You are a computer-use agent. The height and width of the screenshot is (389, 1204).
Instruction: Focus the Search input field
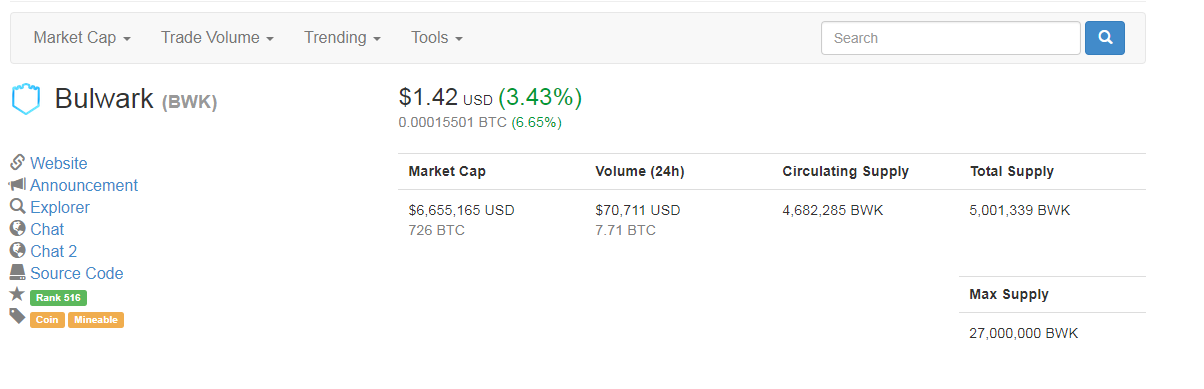pos(951,38)
